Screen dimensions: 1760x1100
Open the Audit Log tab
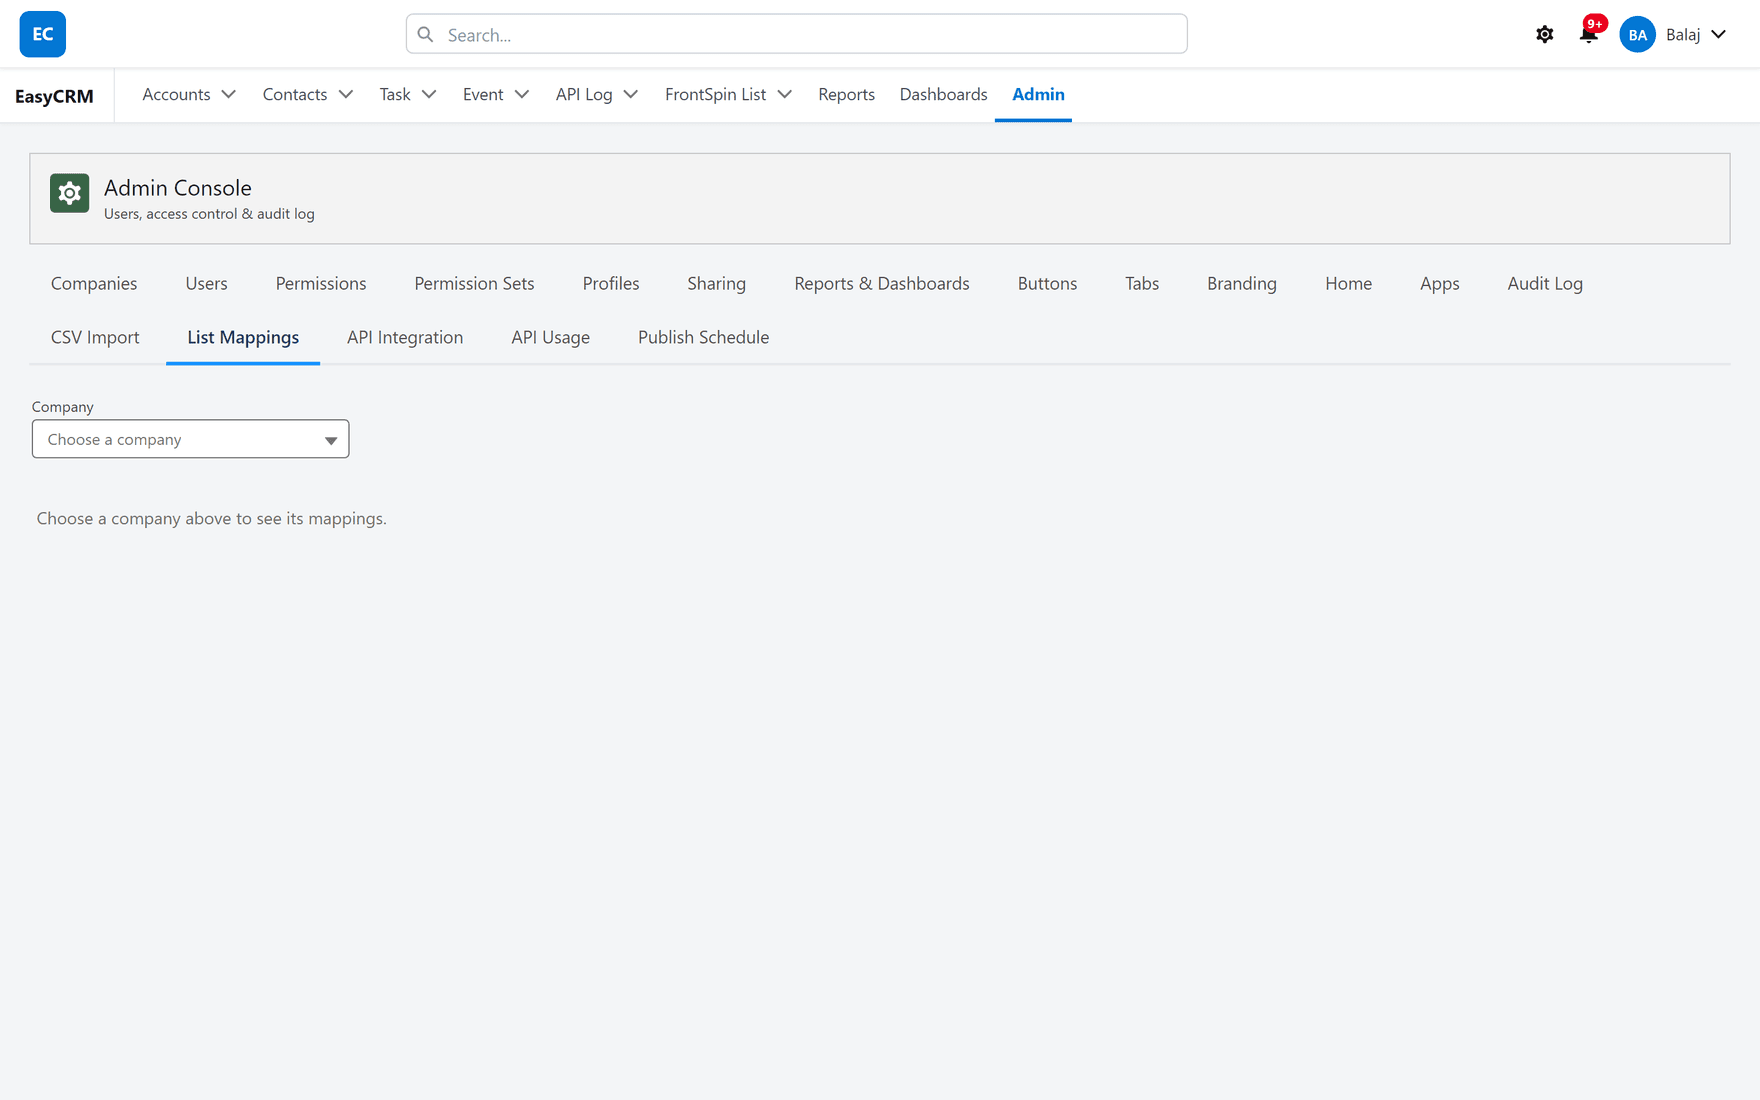[1545, 283]
